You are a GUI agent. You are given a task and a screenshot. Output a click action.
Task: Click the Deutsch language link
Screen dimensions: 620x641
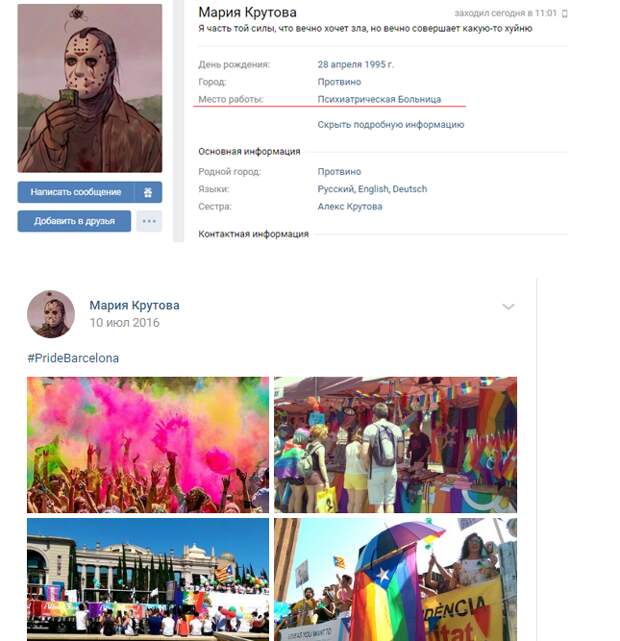click(x=410, y=189)
